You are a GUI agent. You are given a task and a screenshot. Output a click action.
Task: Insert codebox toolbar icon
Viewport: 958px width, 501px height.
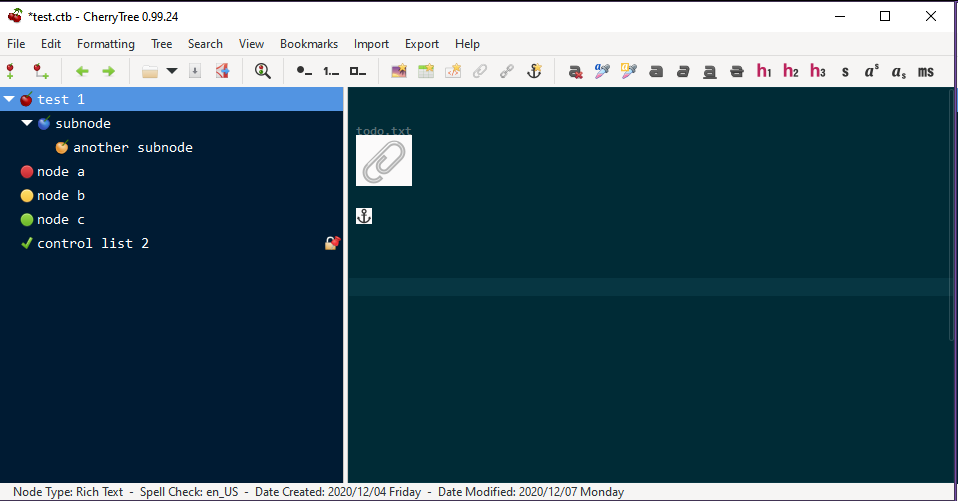click(453, 71)
